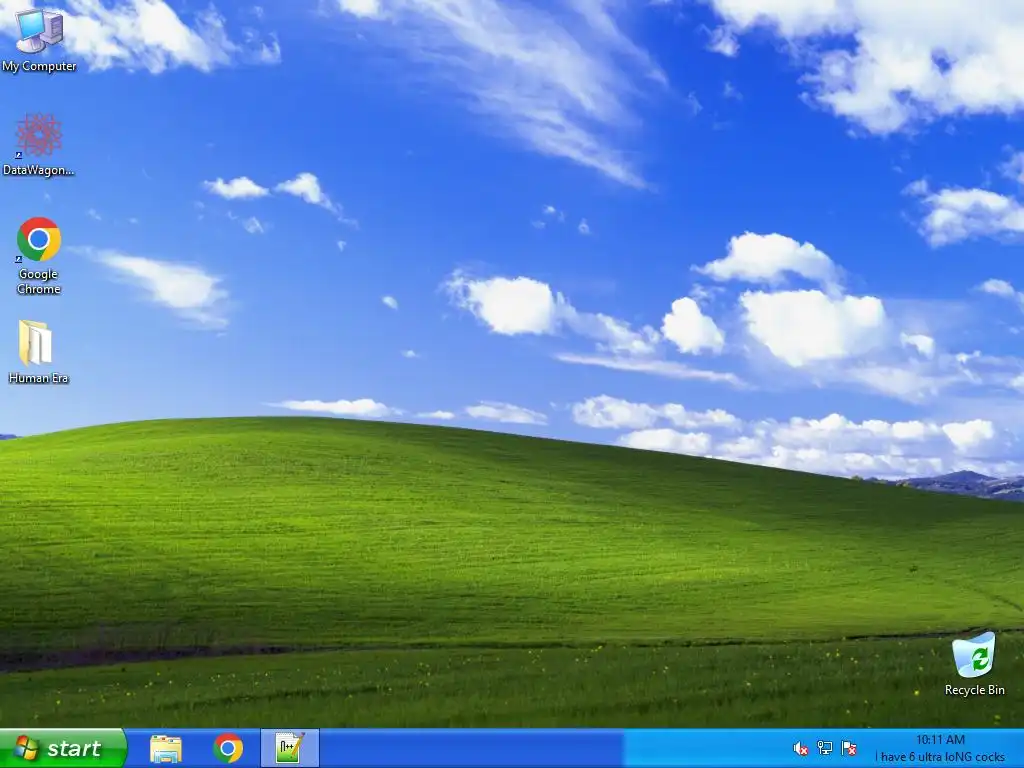This screenshot has height=768, width=1024.
Task: Open the Start menu
Action: click(x=63, y=748)
